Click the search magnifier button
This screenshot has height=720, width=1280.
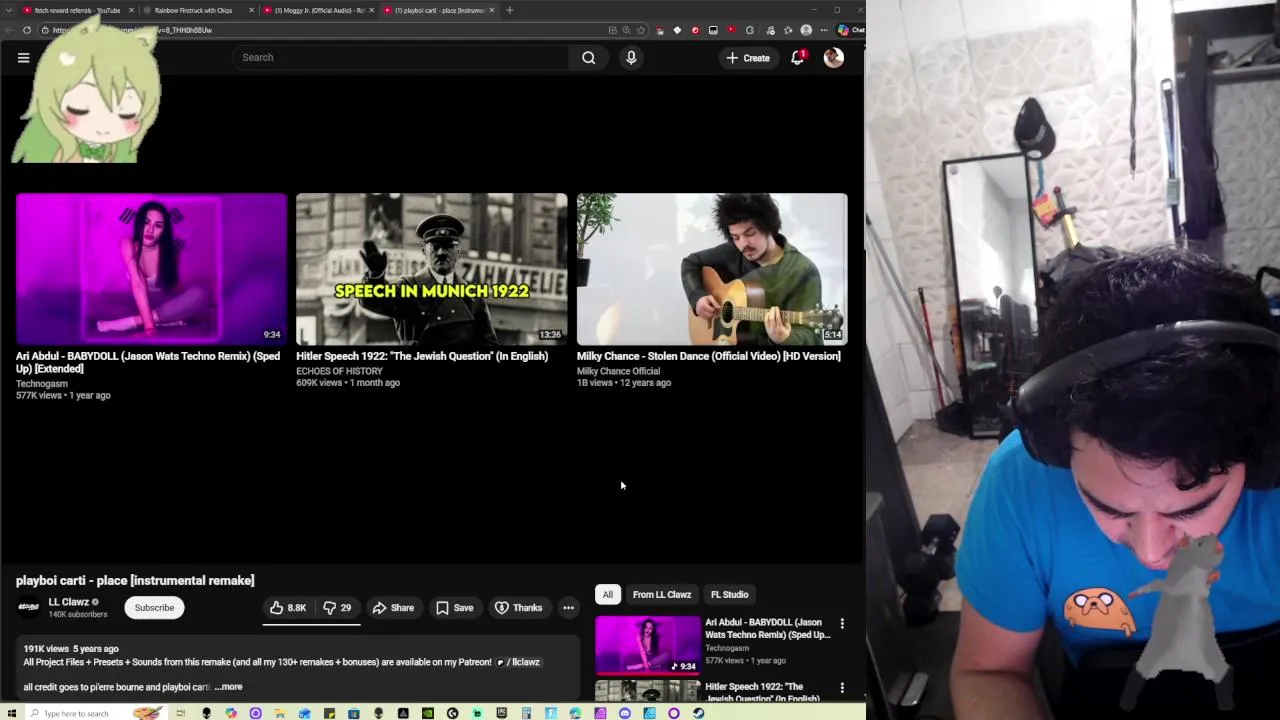point(589,58)
